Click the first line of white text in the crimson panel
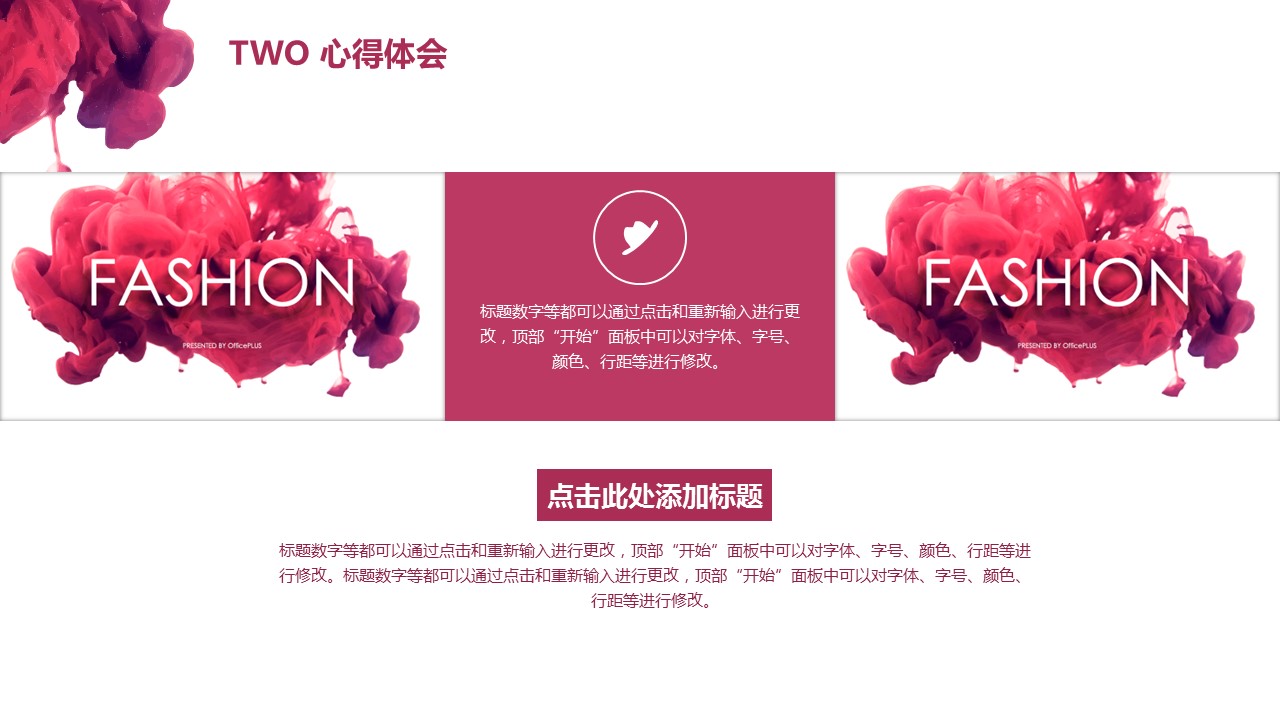 (640, 311)
